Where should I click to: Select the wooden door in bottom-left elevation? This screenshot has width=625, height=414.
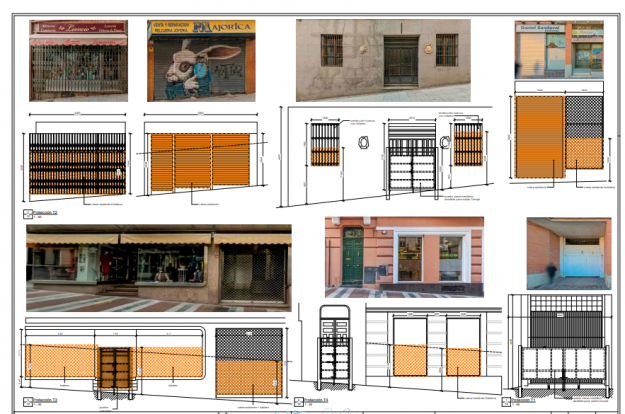pyautogui.click(x=115, y=367)
